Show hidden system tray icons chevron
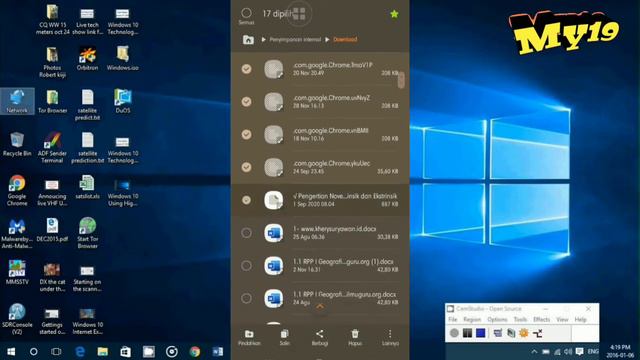This screenshot has height=360, width=640. coord(534,351)
